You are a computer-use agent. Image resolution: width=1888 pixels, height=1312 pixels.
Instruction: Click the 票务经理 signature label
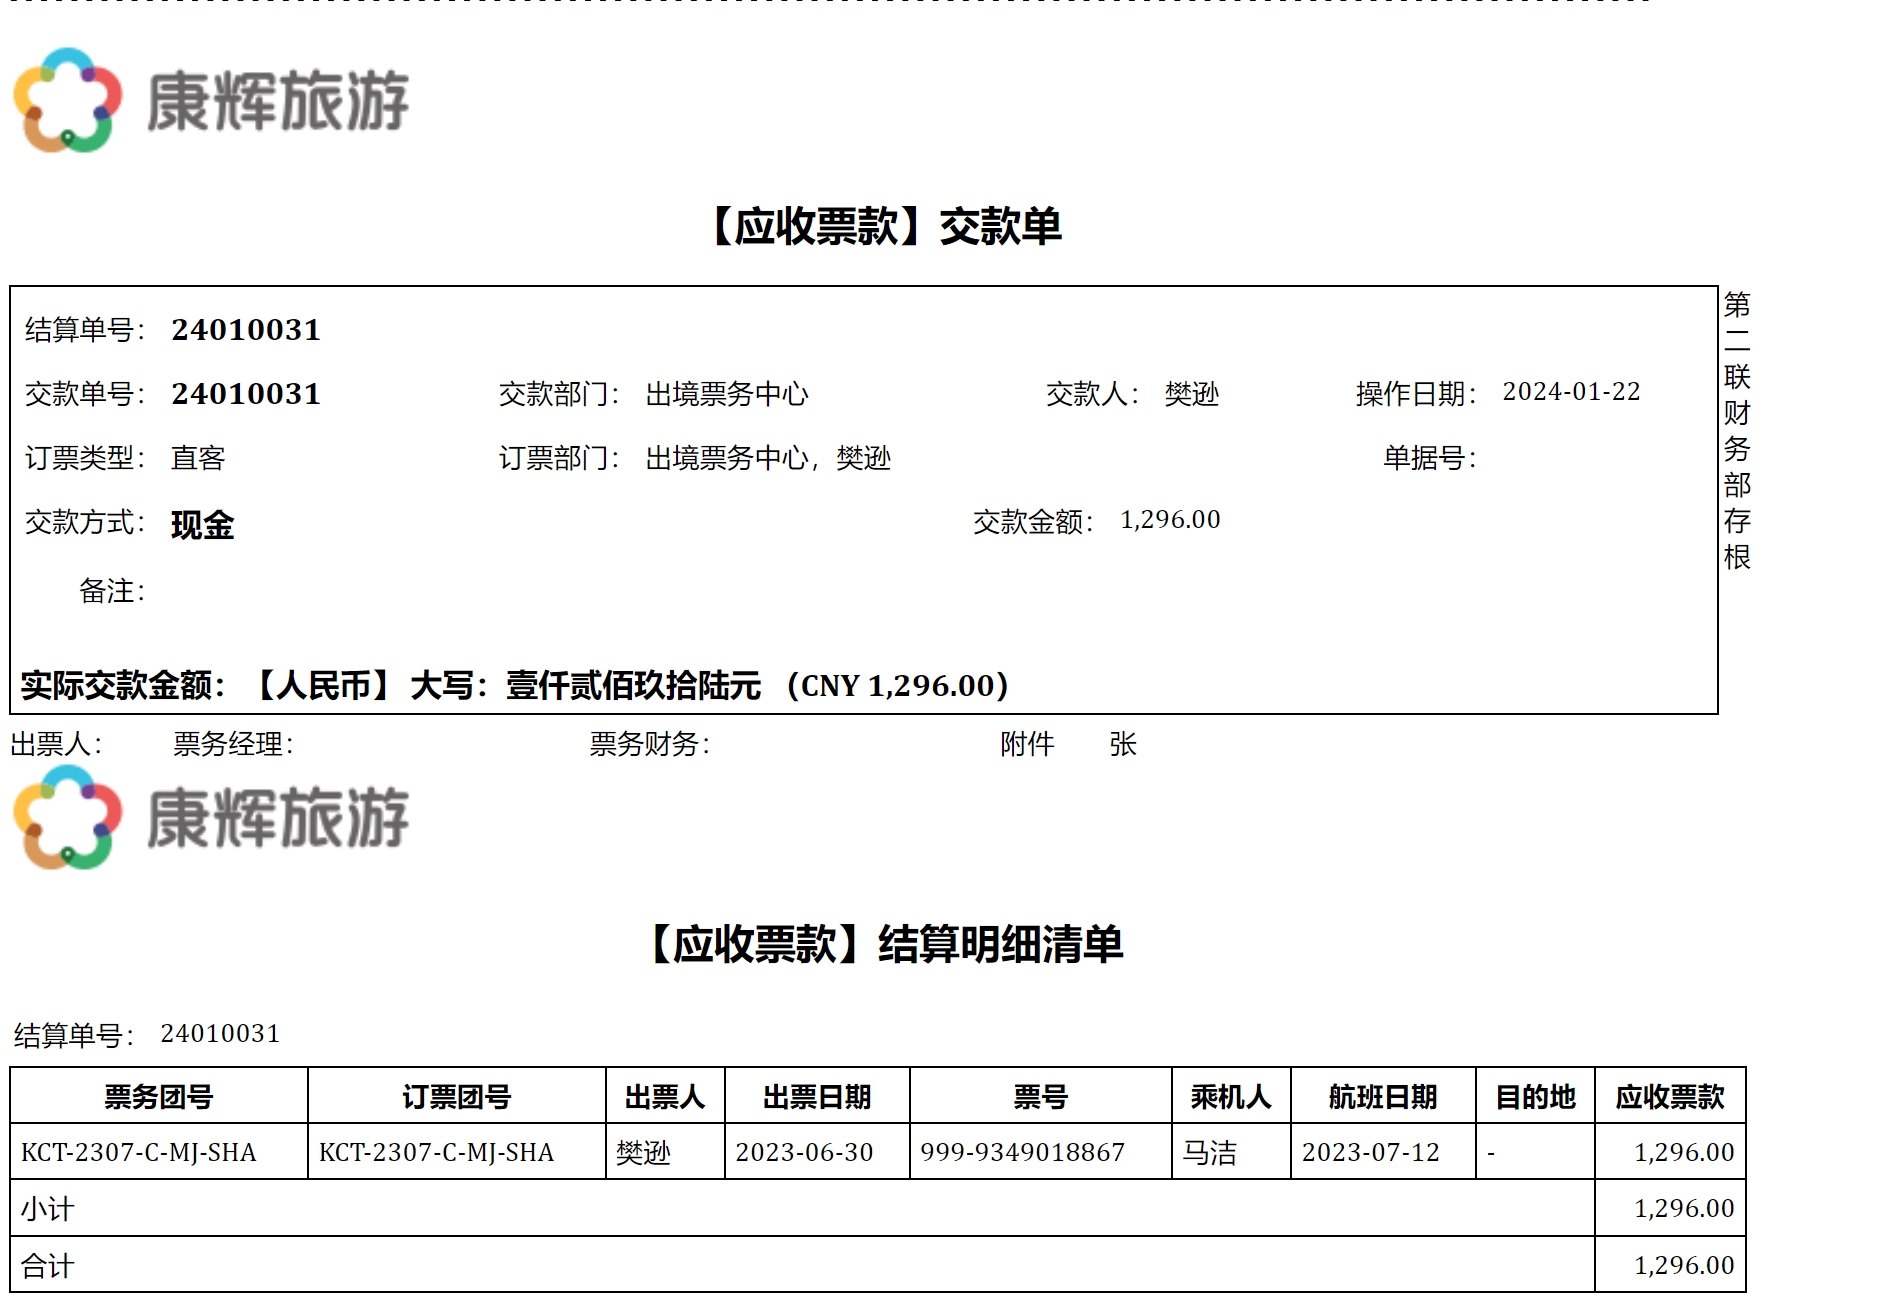tap(233, 744)
